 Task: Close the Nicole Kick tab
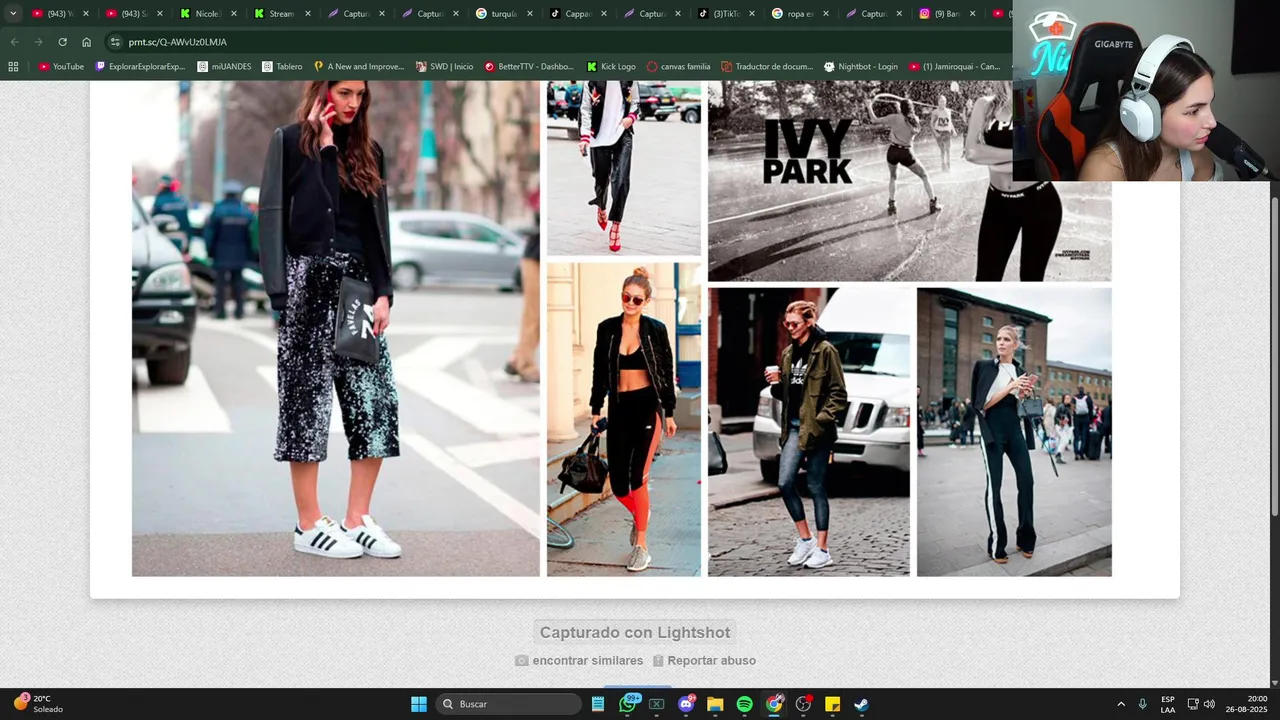(234, 14)
